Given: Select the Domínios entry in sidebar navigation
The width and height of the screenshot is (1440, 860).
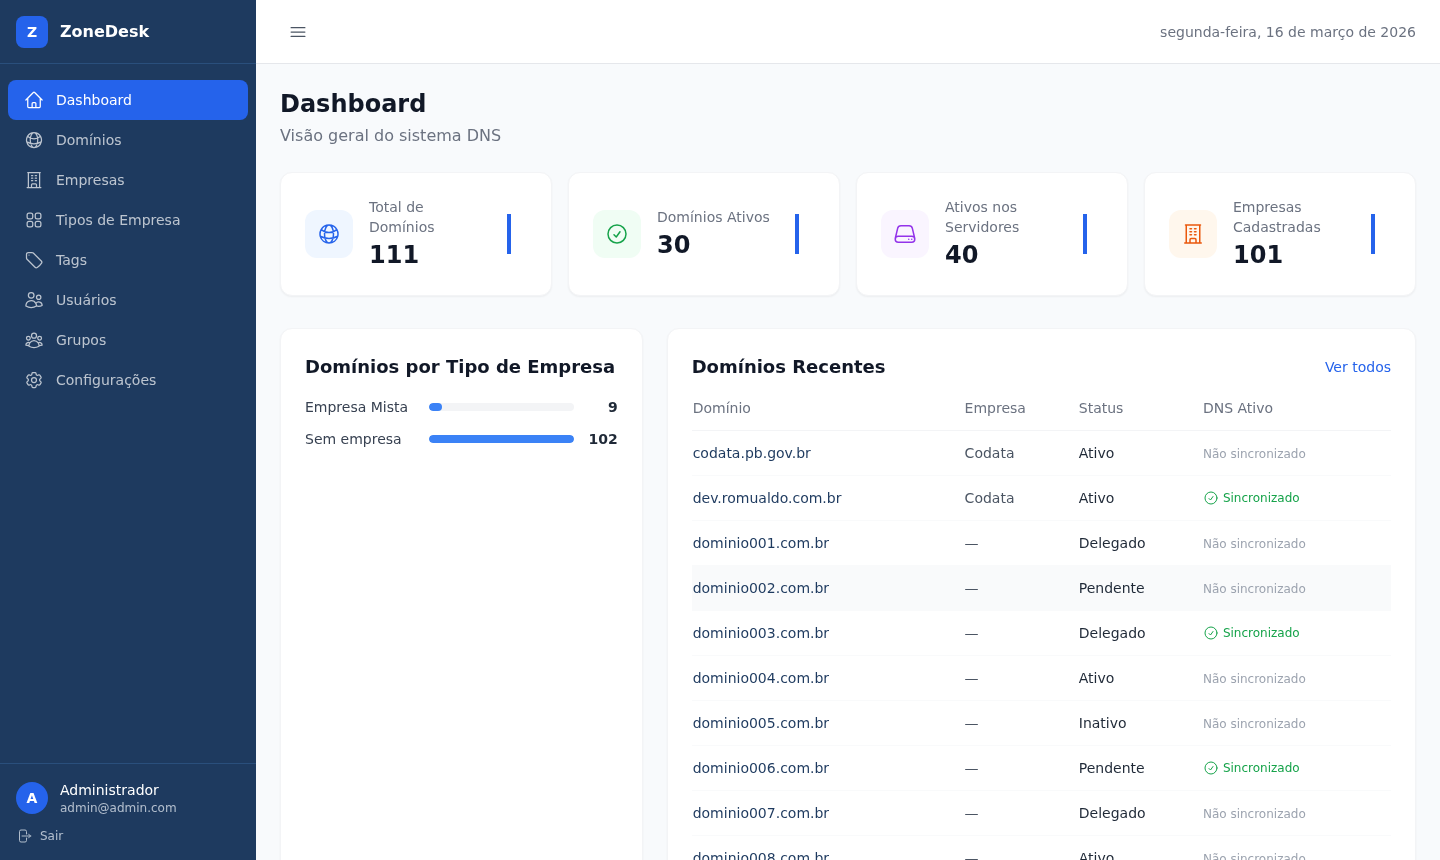Looking at the screenshot, I should [89, 140].
